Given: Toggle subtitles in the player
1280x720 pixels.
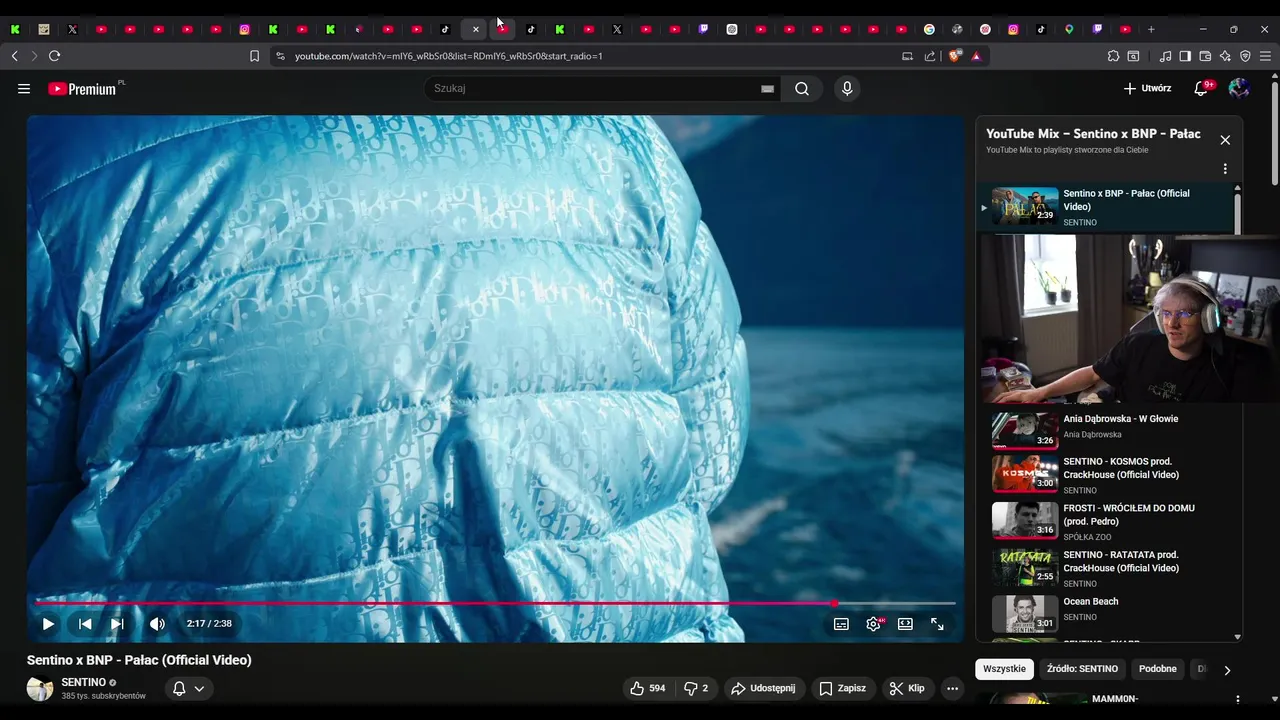Looking at the screenshot, I should click(x=841, y=624).
